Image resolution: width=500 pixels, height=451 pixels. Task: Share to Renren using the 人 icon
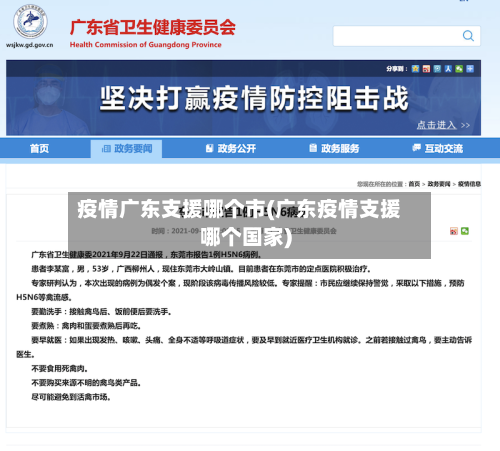coord(448,69)
